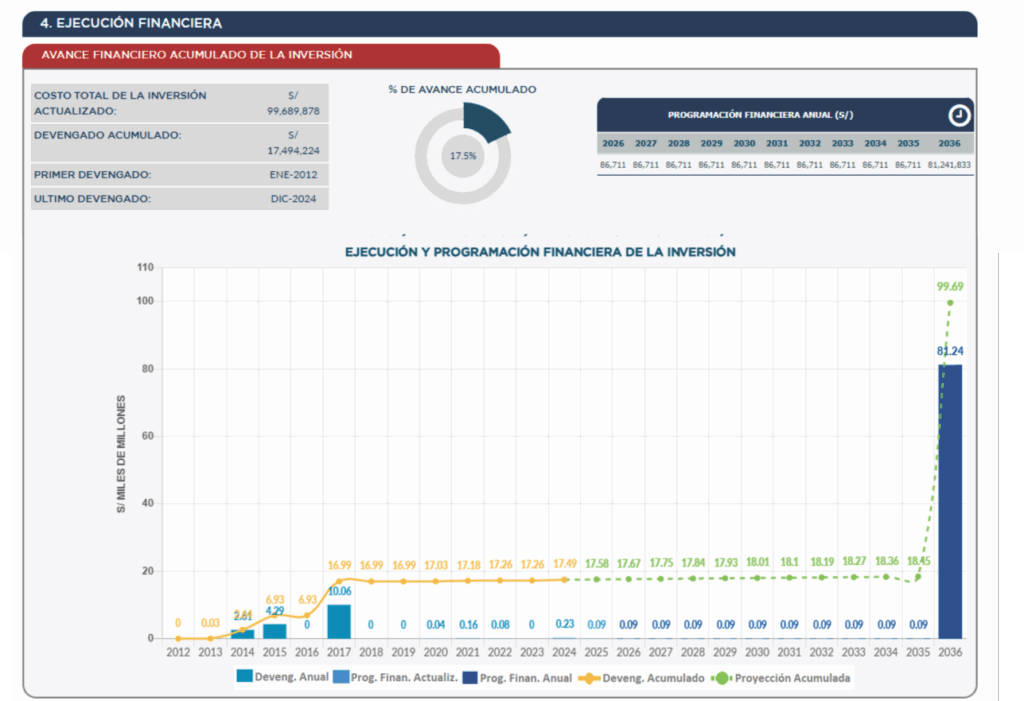
Task: Click the 99.69 green projection data point
Action: tap(949, 302)
